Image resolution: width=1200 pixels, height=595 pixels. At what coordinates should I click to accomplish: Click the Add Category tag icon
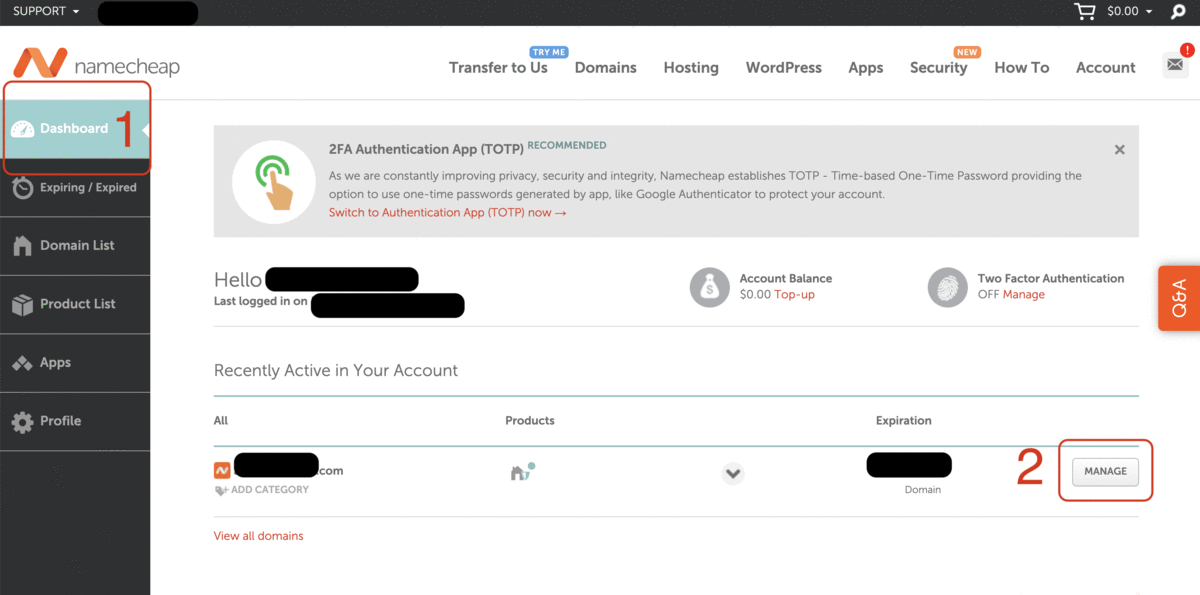tap(221, 490)
